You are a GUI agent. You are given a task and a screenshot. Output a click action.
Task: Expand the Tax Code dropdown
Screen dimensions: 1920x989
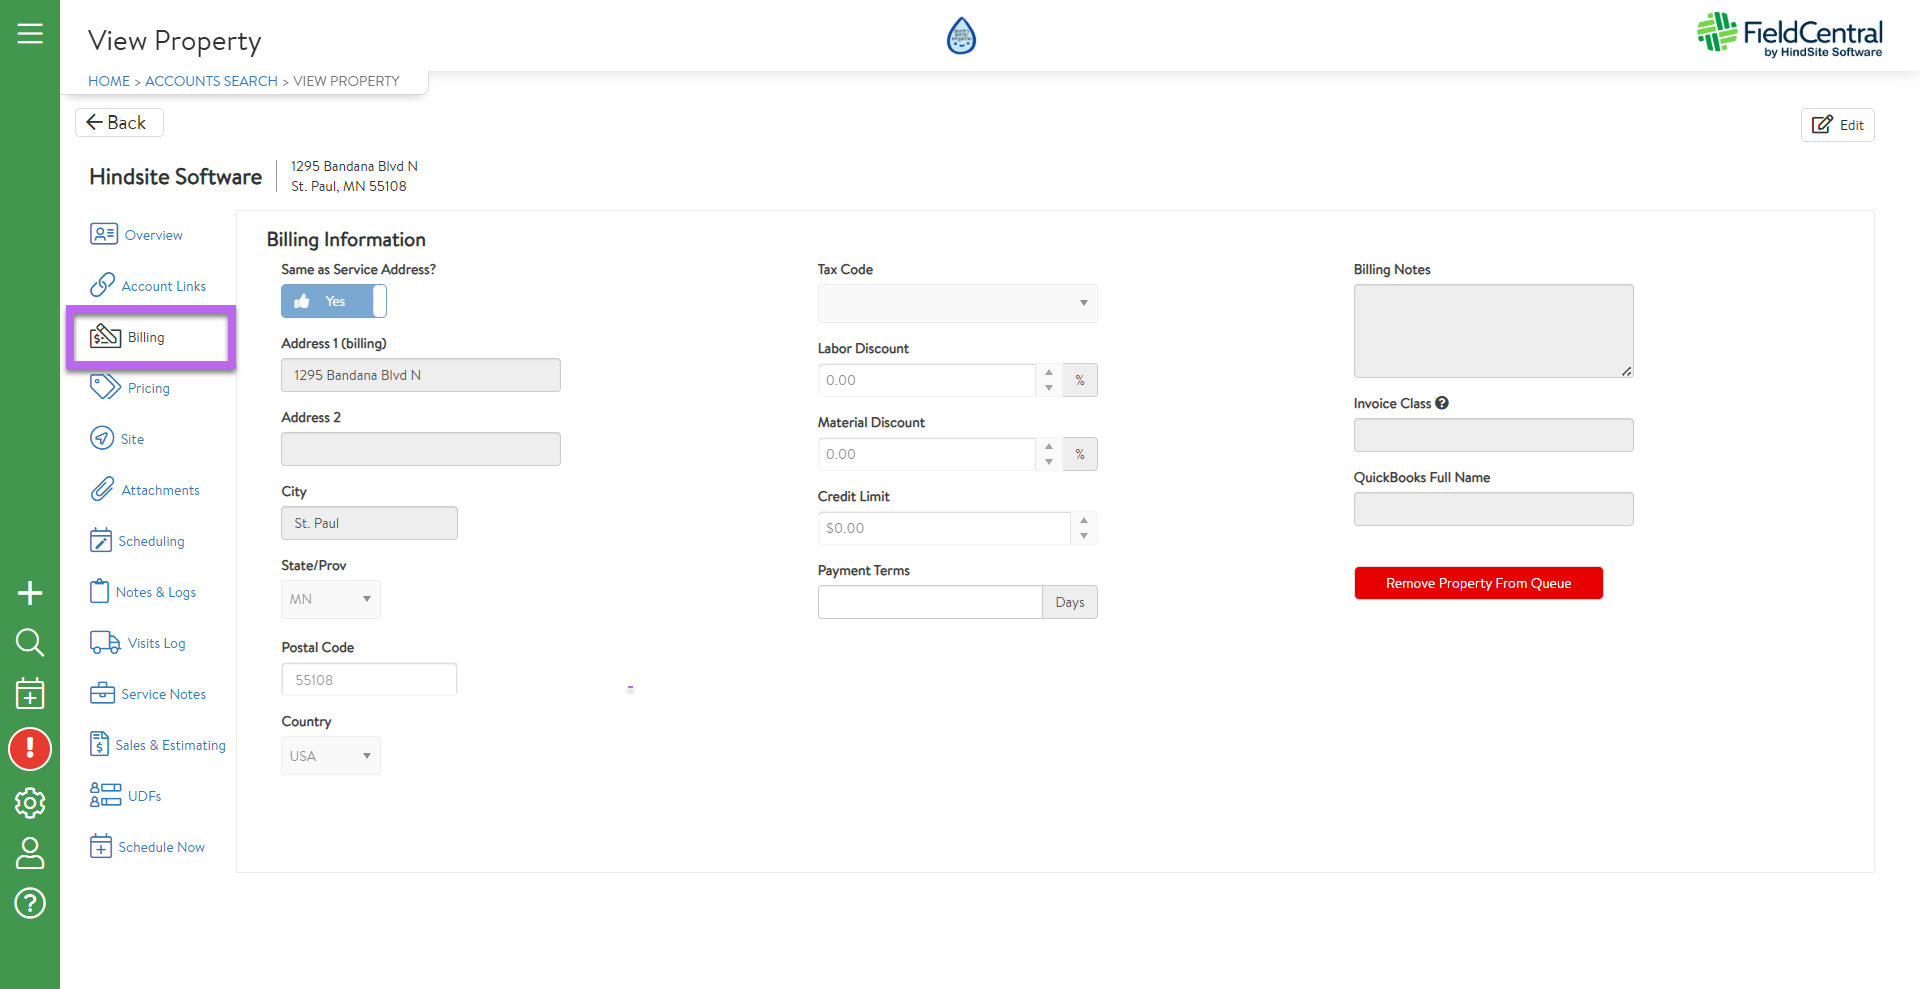(957, 303)
